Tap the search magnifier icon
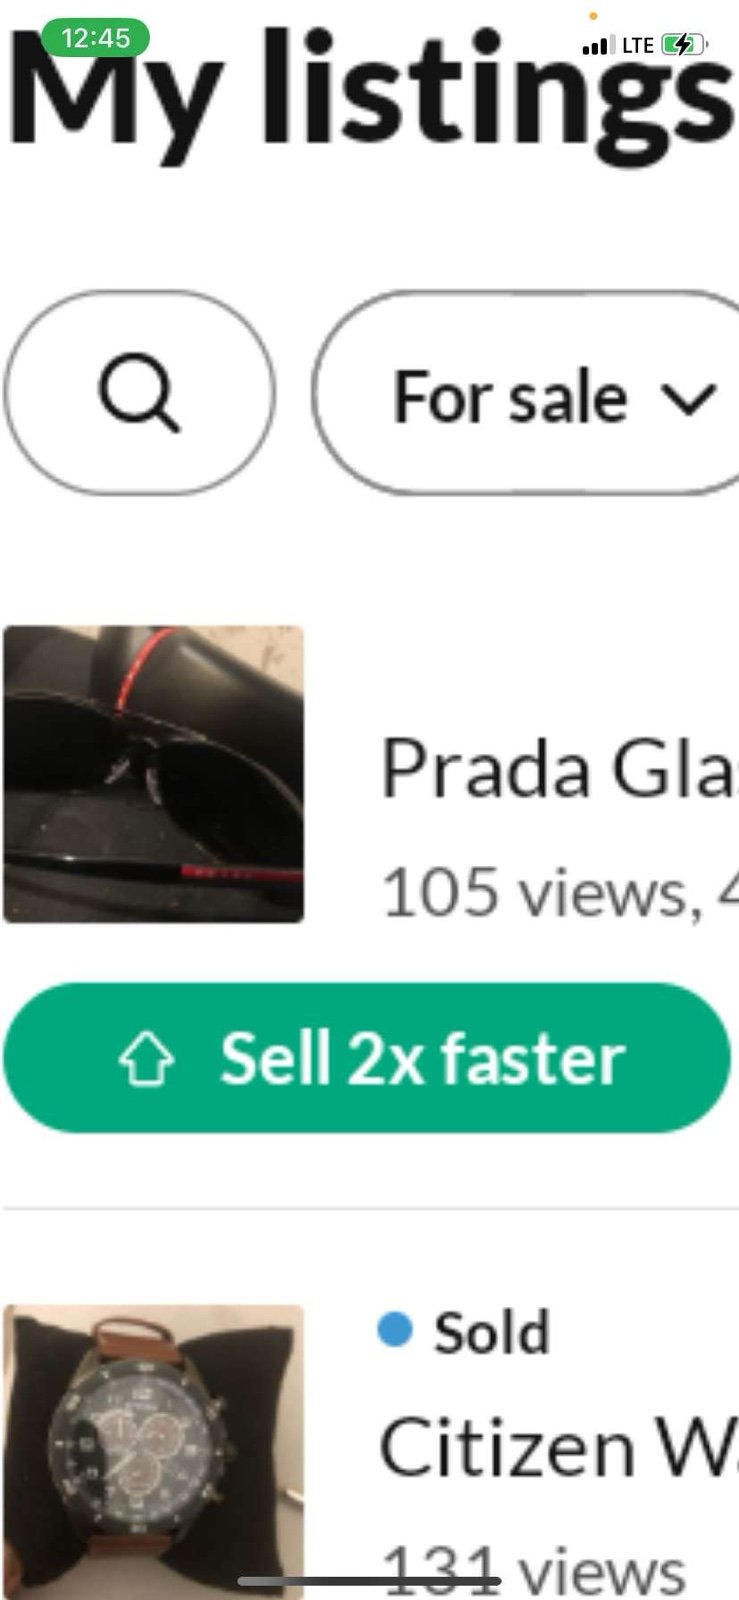The image size is (739, 1600). click(x=139, y=394)
